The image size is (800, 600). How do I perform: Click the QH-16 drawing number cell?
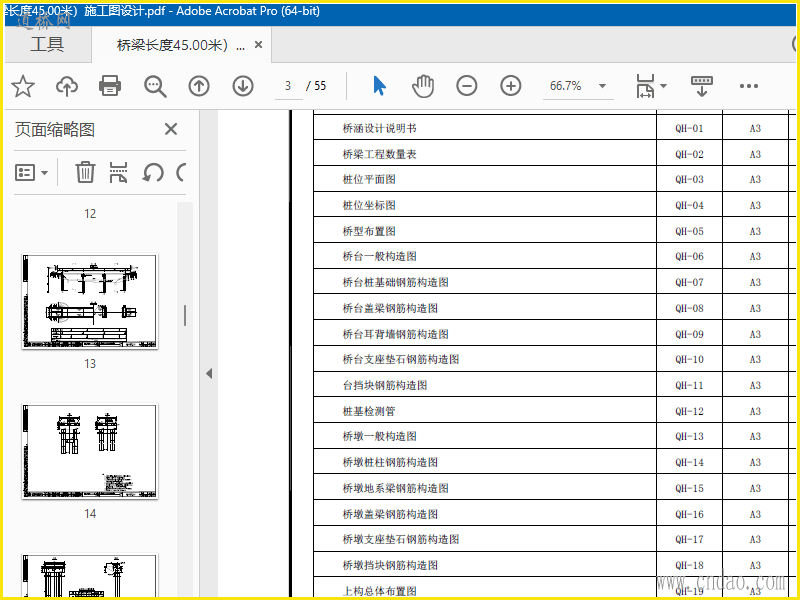(689, 514)
